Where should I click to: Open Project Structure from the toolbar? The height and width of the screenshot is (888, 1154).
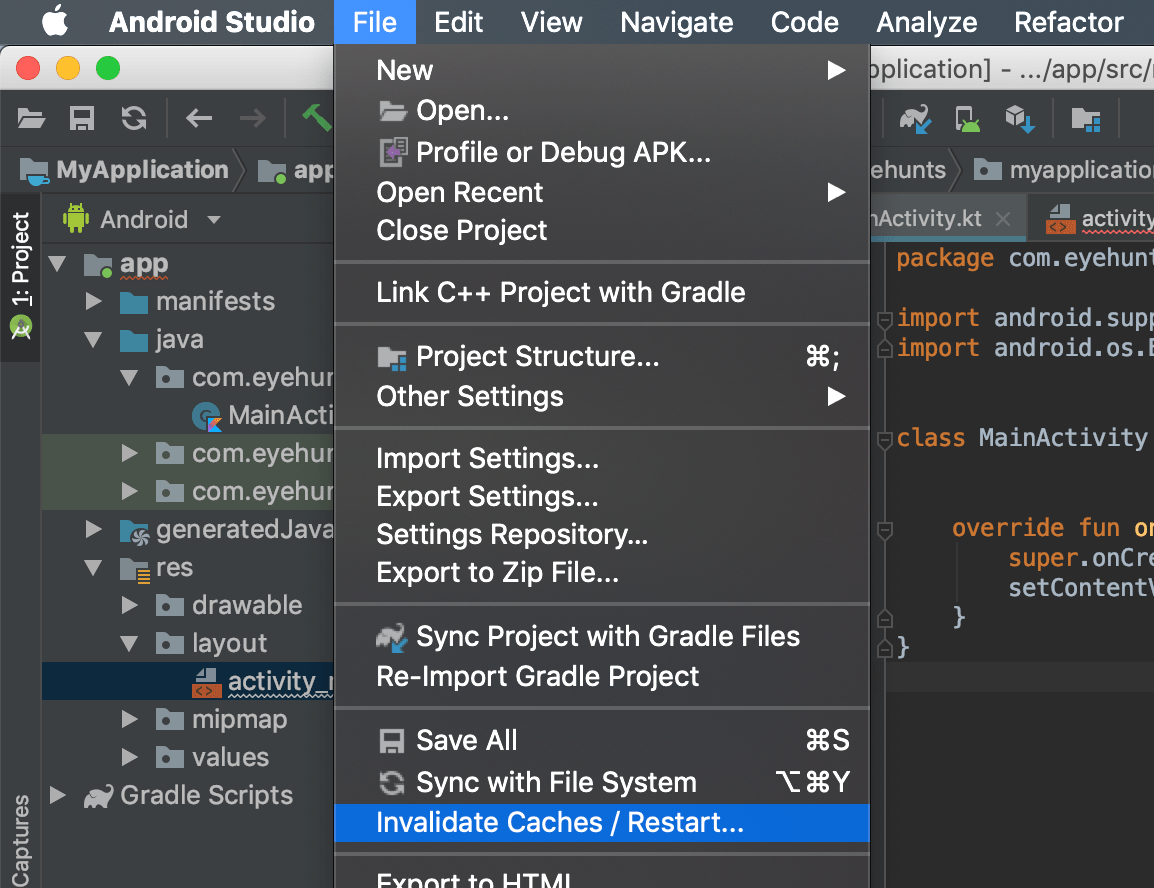[x=1087, y=118]
